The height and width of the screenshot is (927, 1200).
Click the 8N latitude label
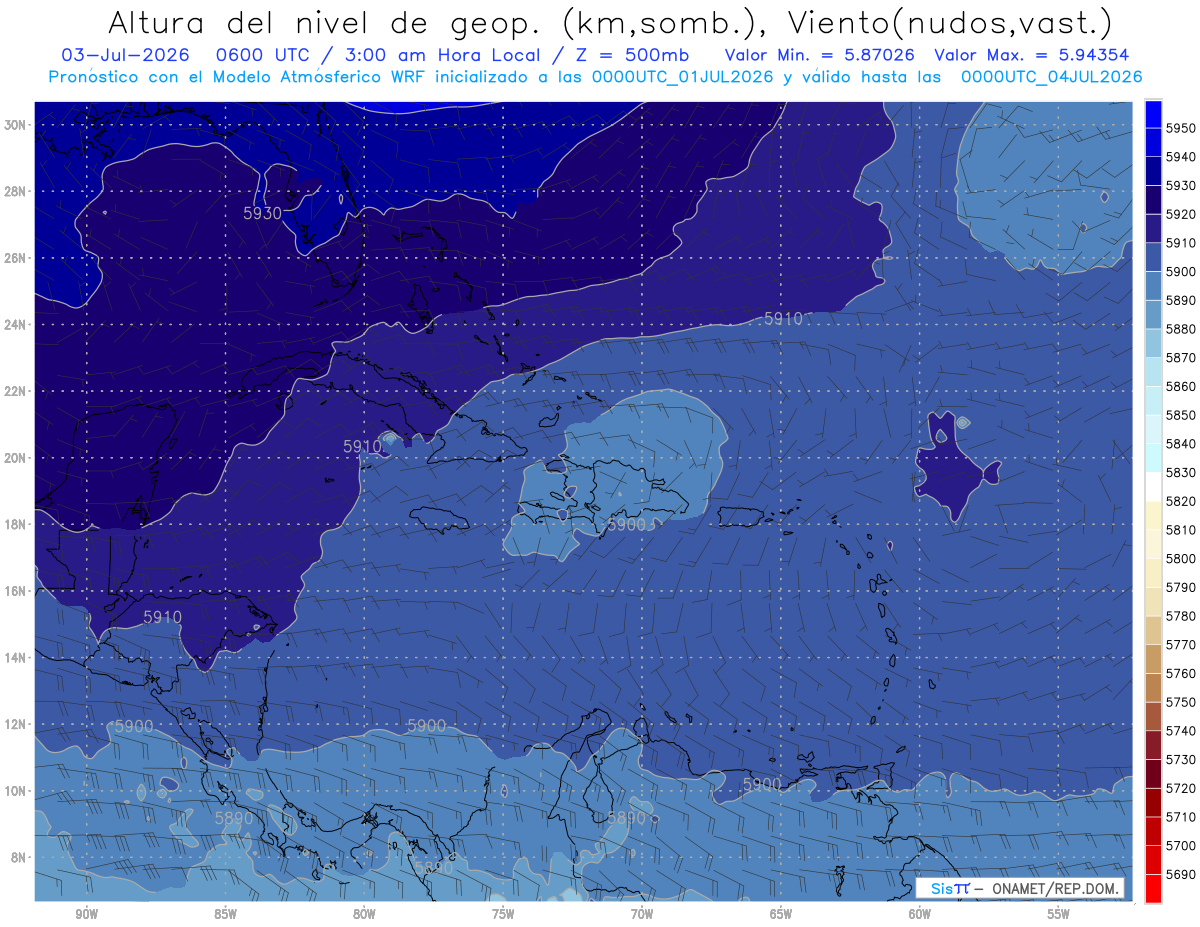pyautogui.click(x=20, y=858)
